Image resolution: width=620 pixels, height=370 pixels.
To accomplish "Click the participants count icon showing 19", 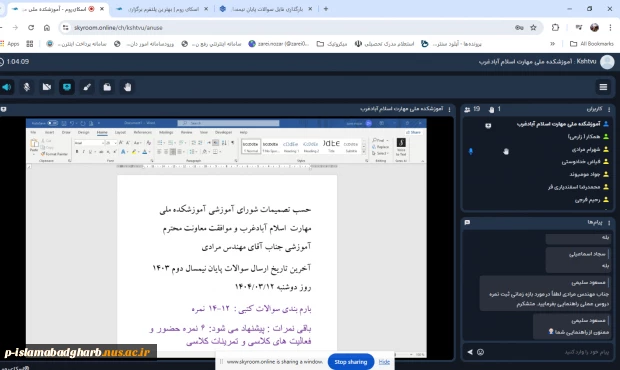I will pyautogui.click(x=467, y=109).
